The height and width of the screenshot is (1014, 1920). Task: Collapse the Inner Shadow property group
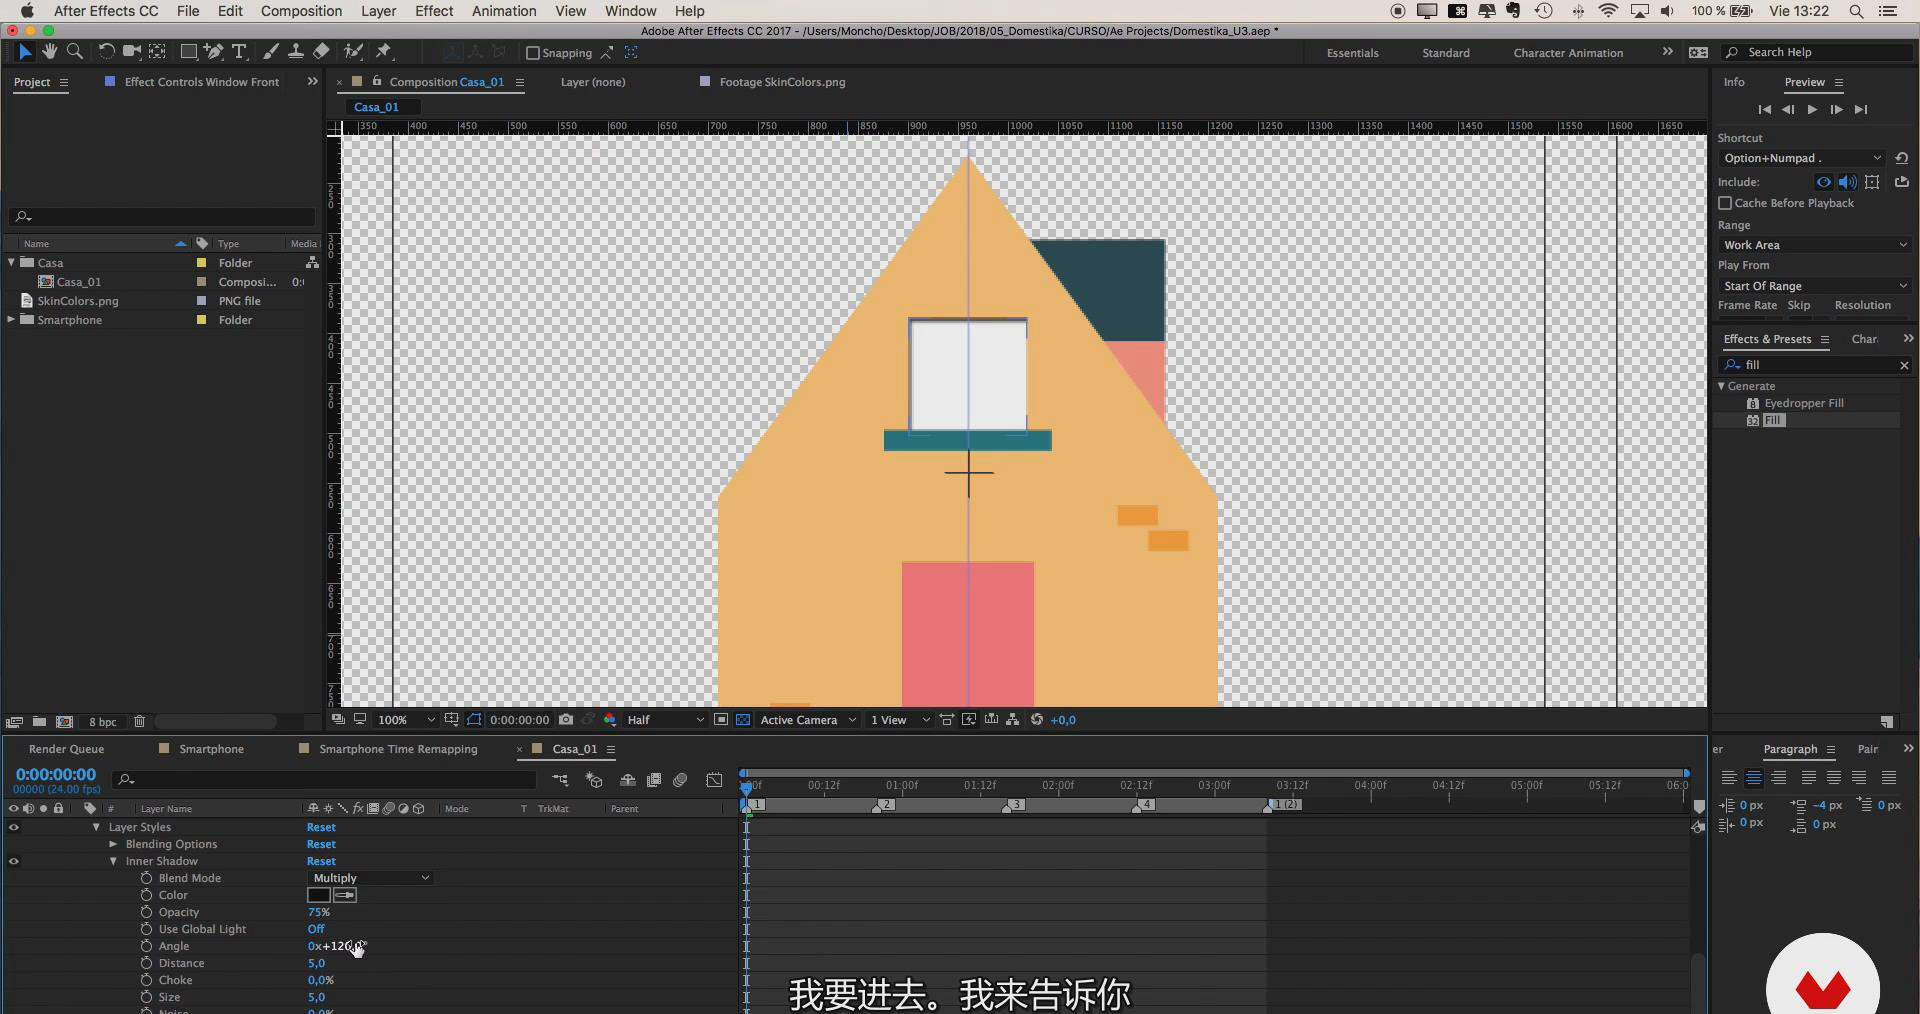(x=113, y=861)
